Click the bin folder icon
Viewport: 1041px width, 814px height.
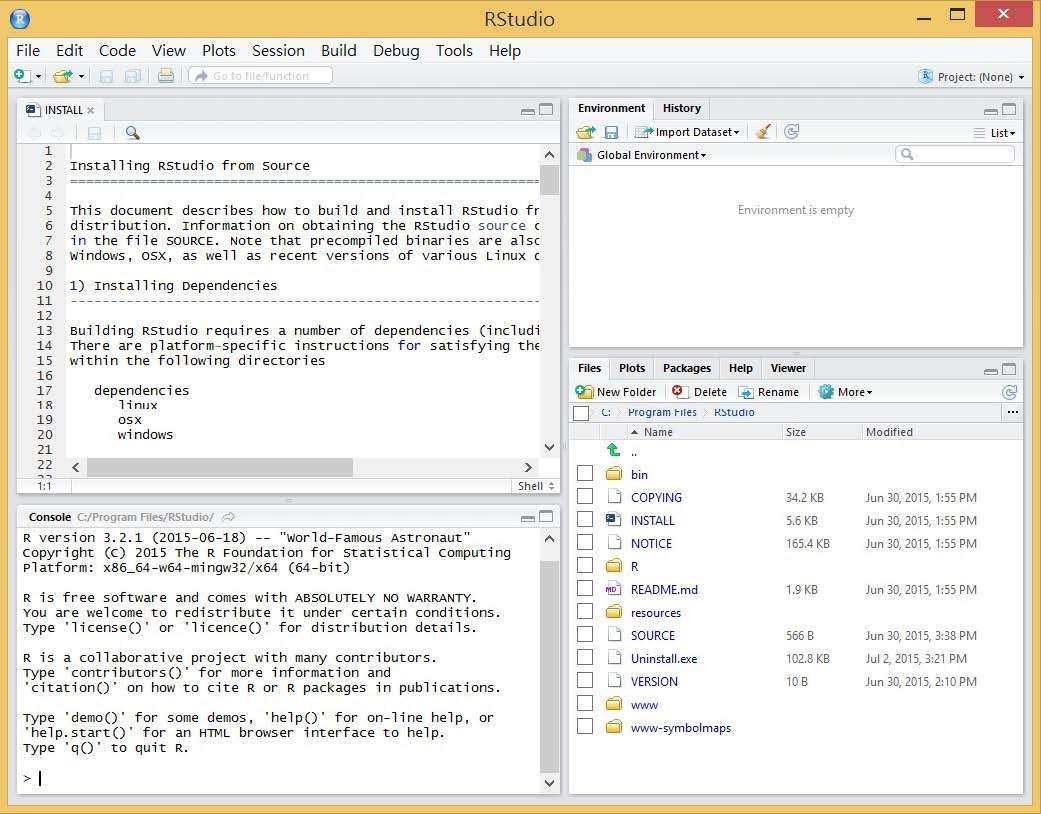[614, 474]
